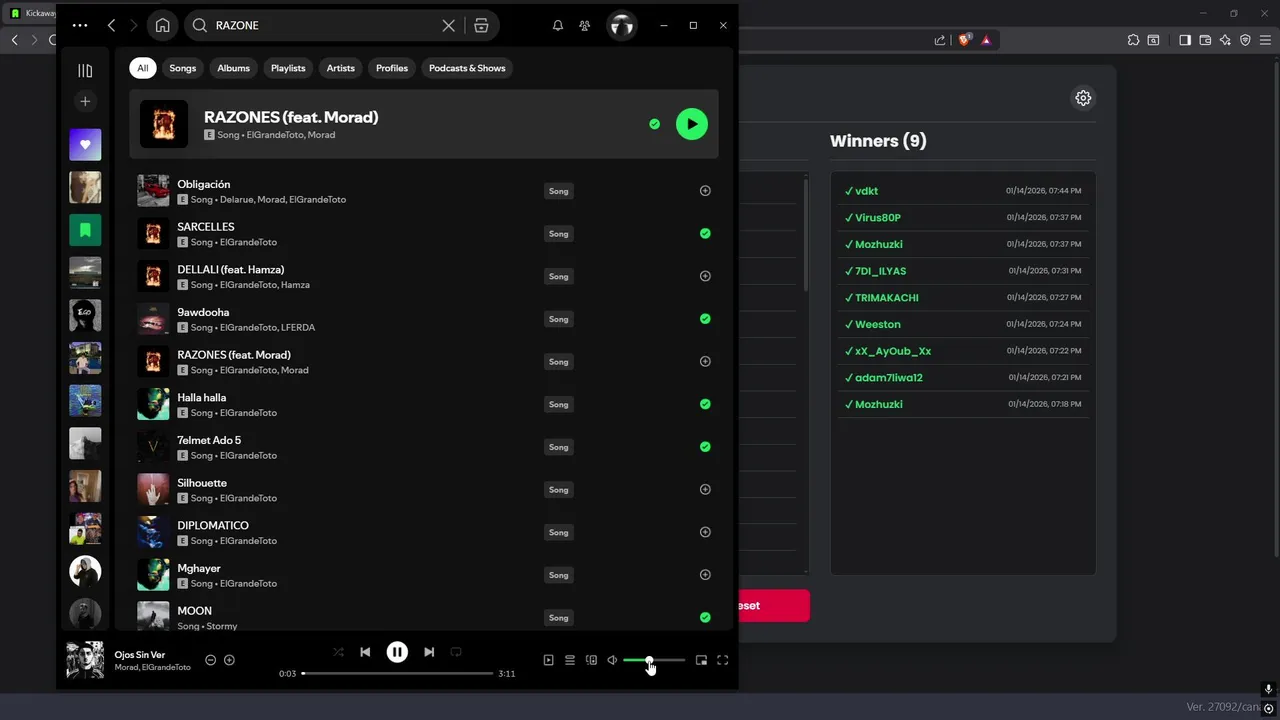Open Spotify browse icon beside search
This screenshot has width=1280, height=720.
pos(481,25)
